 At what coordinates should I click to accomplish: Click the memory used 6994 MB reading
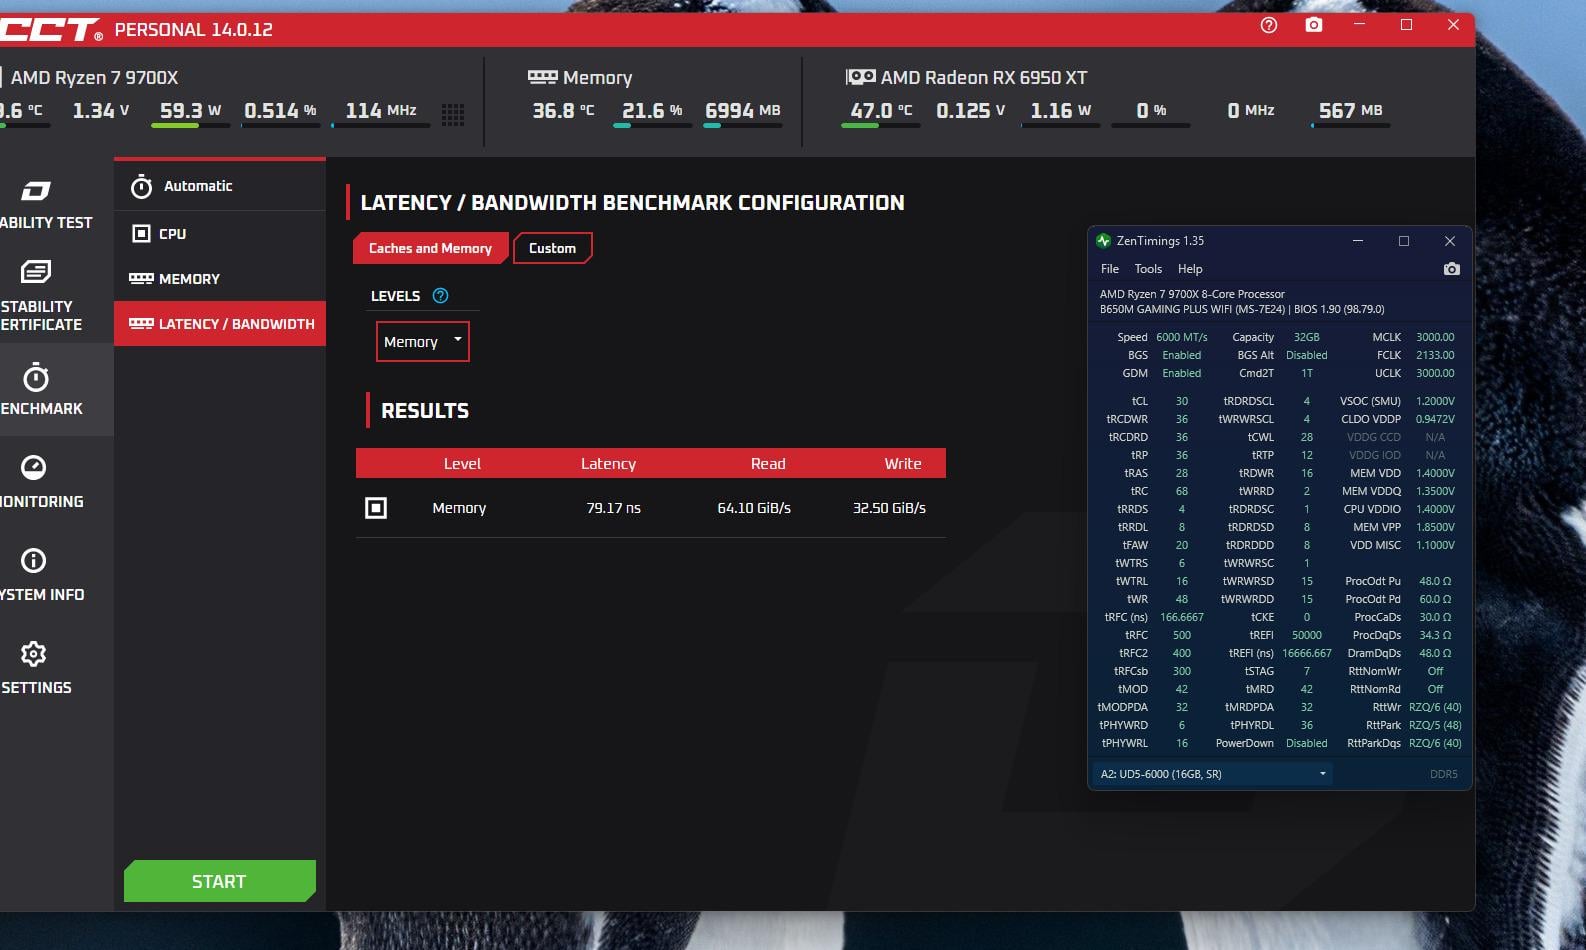(x=742, y=110)
